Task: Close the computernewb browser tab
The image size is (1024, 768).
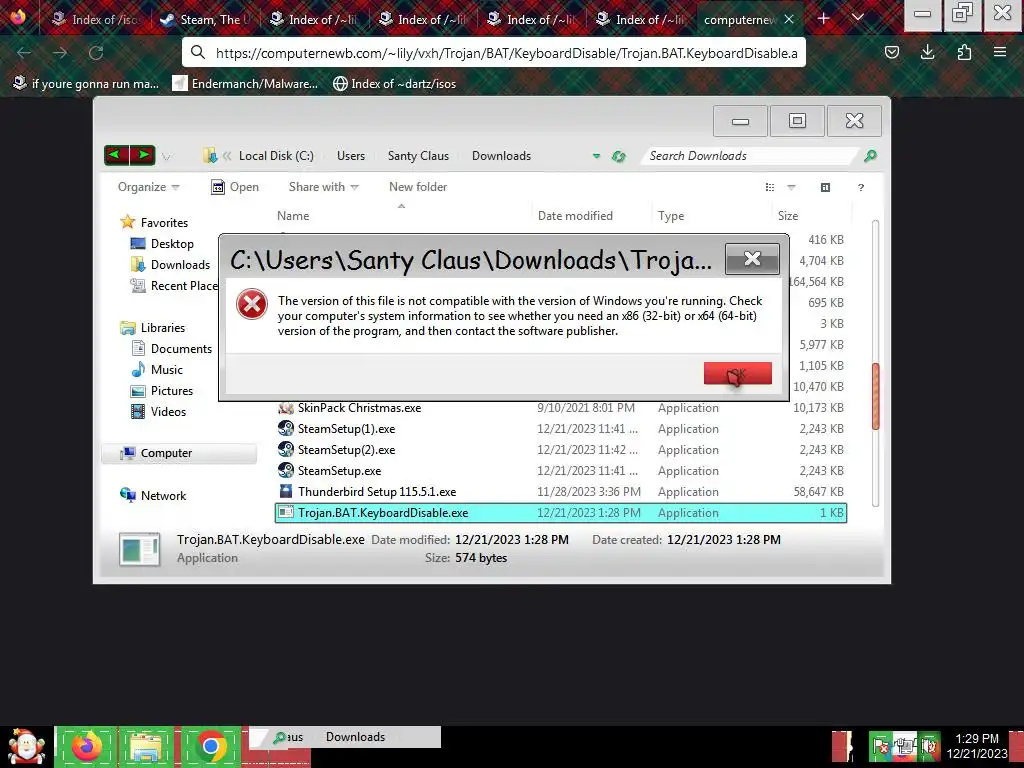Action: click(x=789, y=20)
